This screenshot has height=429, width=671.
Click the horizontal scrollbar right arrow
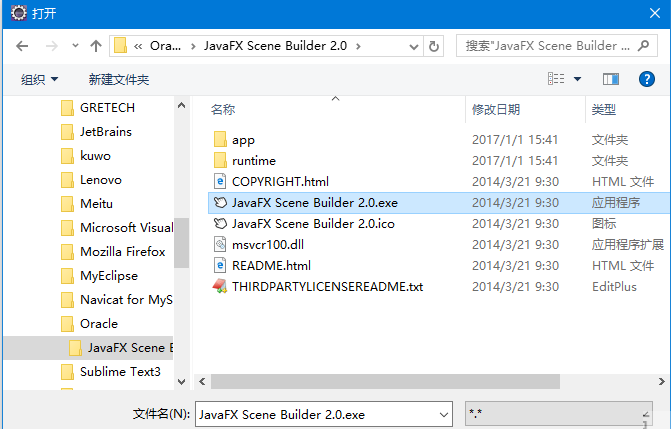point(661,381)
